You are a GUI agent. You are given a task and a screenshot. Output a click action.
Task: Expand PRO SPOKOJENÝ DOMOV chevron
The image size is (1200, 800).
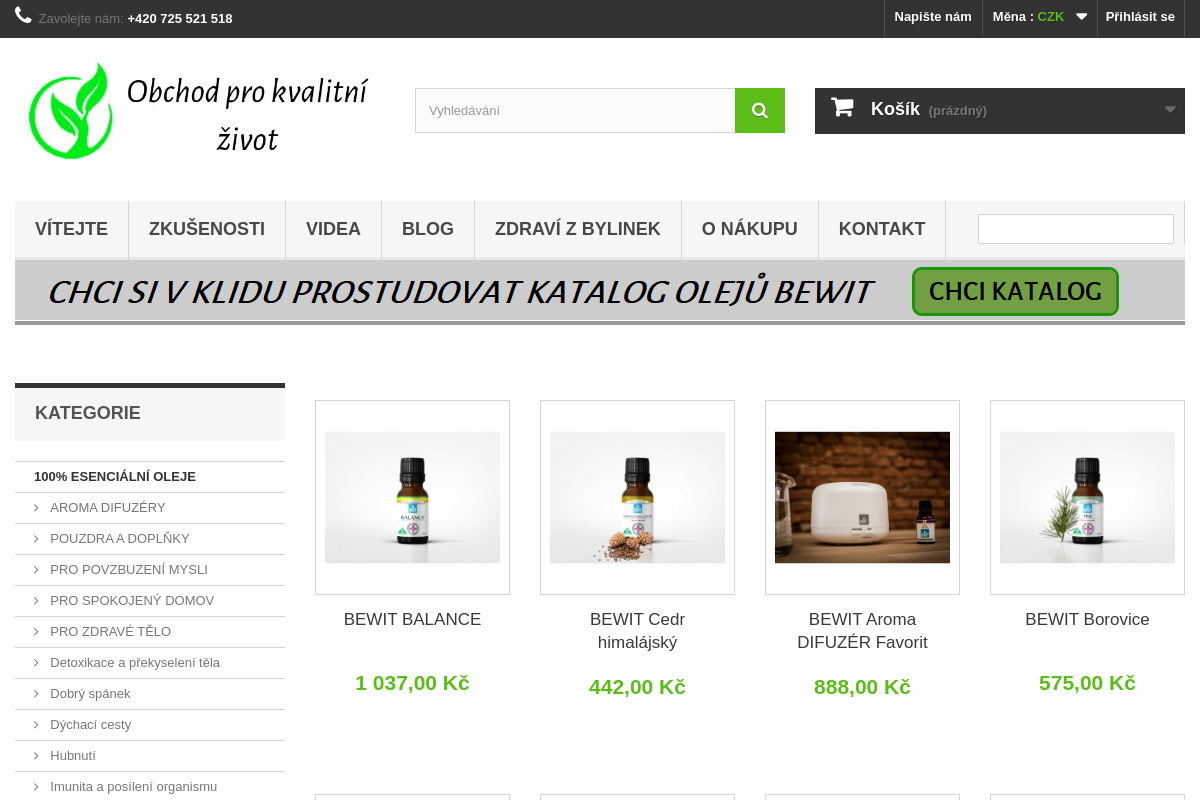pos(36,601)
